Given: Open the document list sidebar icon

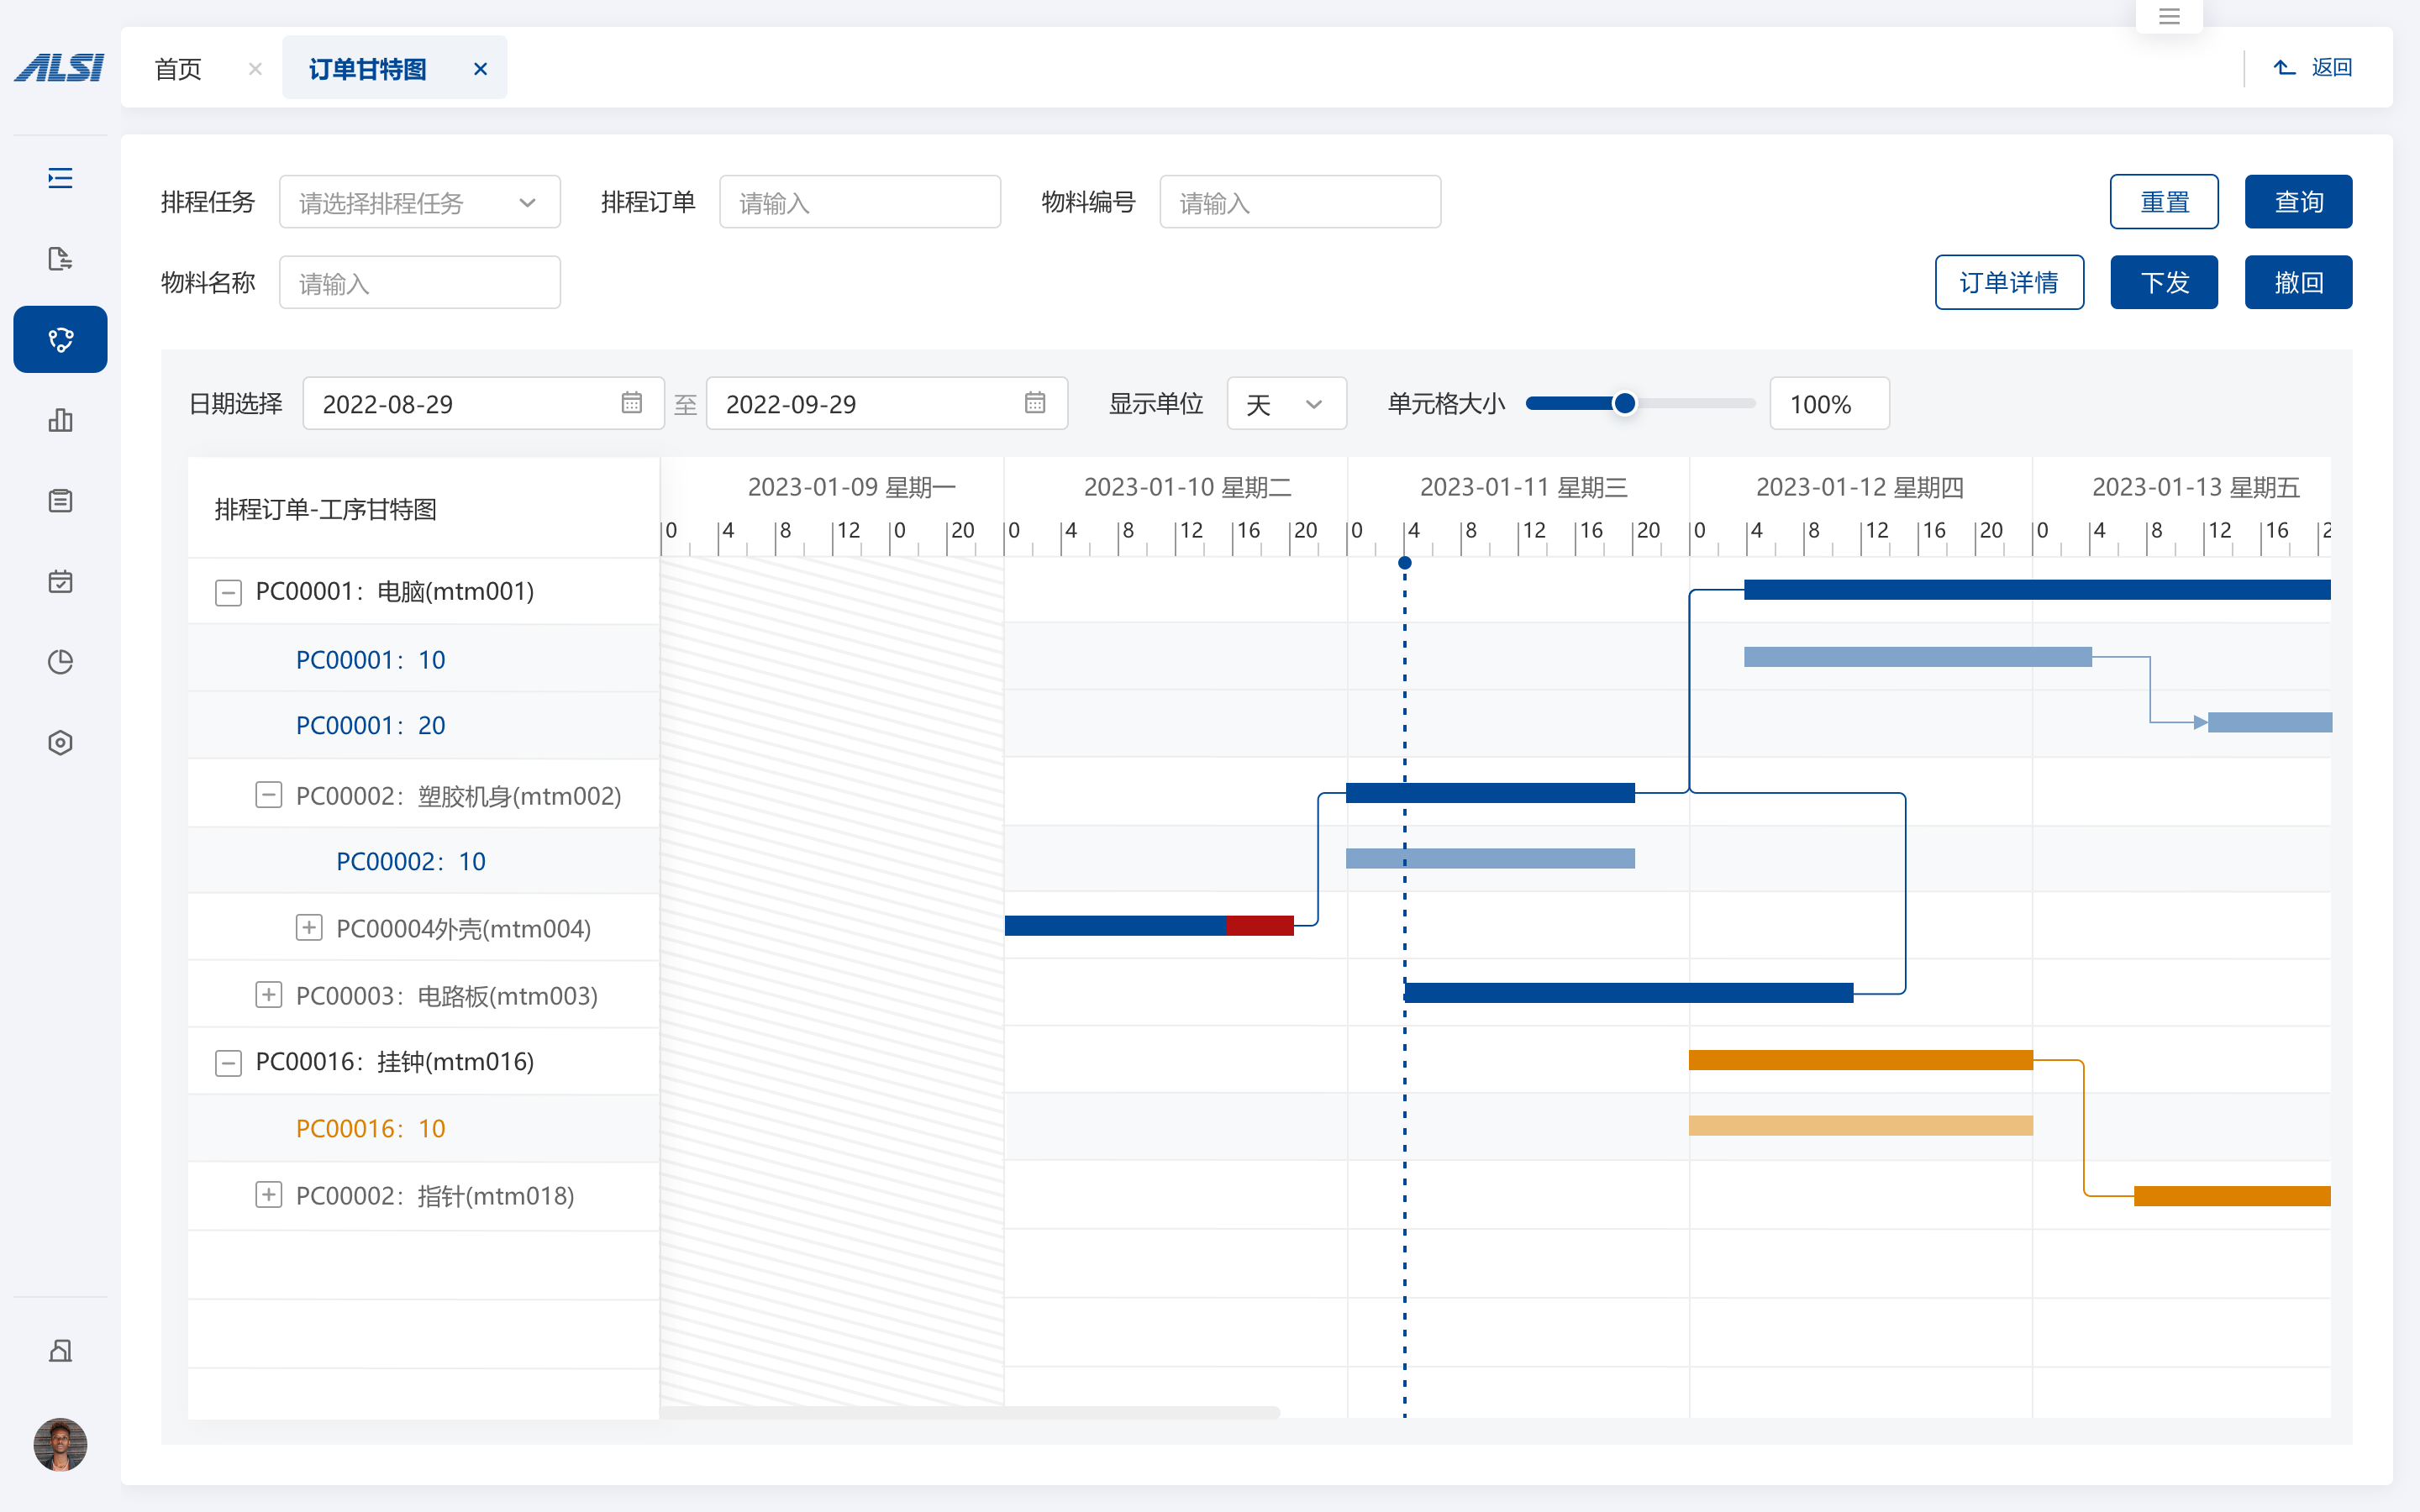Looking at the screenshot, I should click(x=60, y=500).
